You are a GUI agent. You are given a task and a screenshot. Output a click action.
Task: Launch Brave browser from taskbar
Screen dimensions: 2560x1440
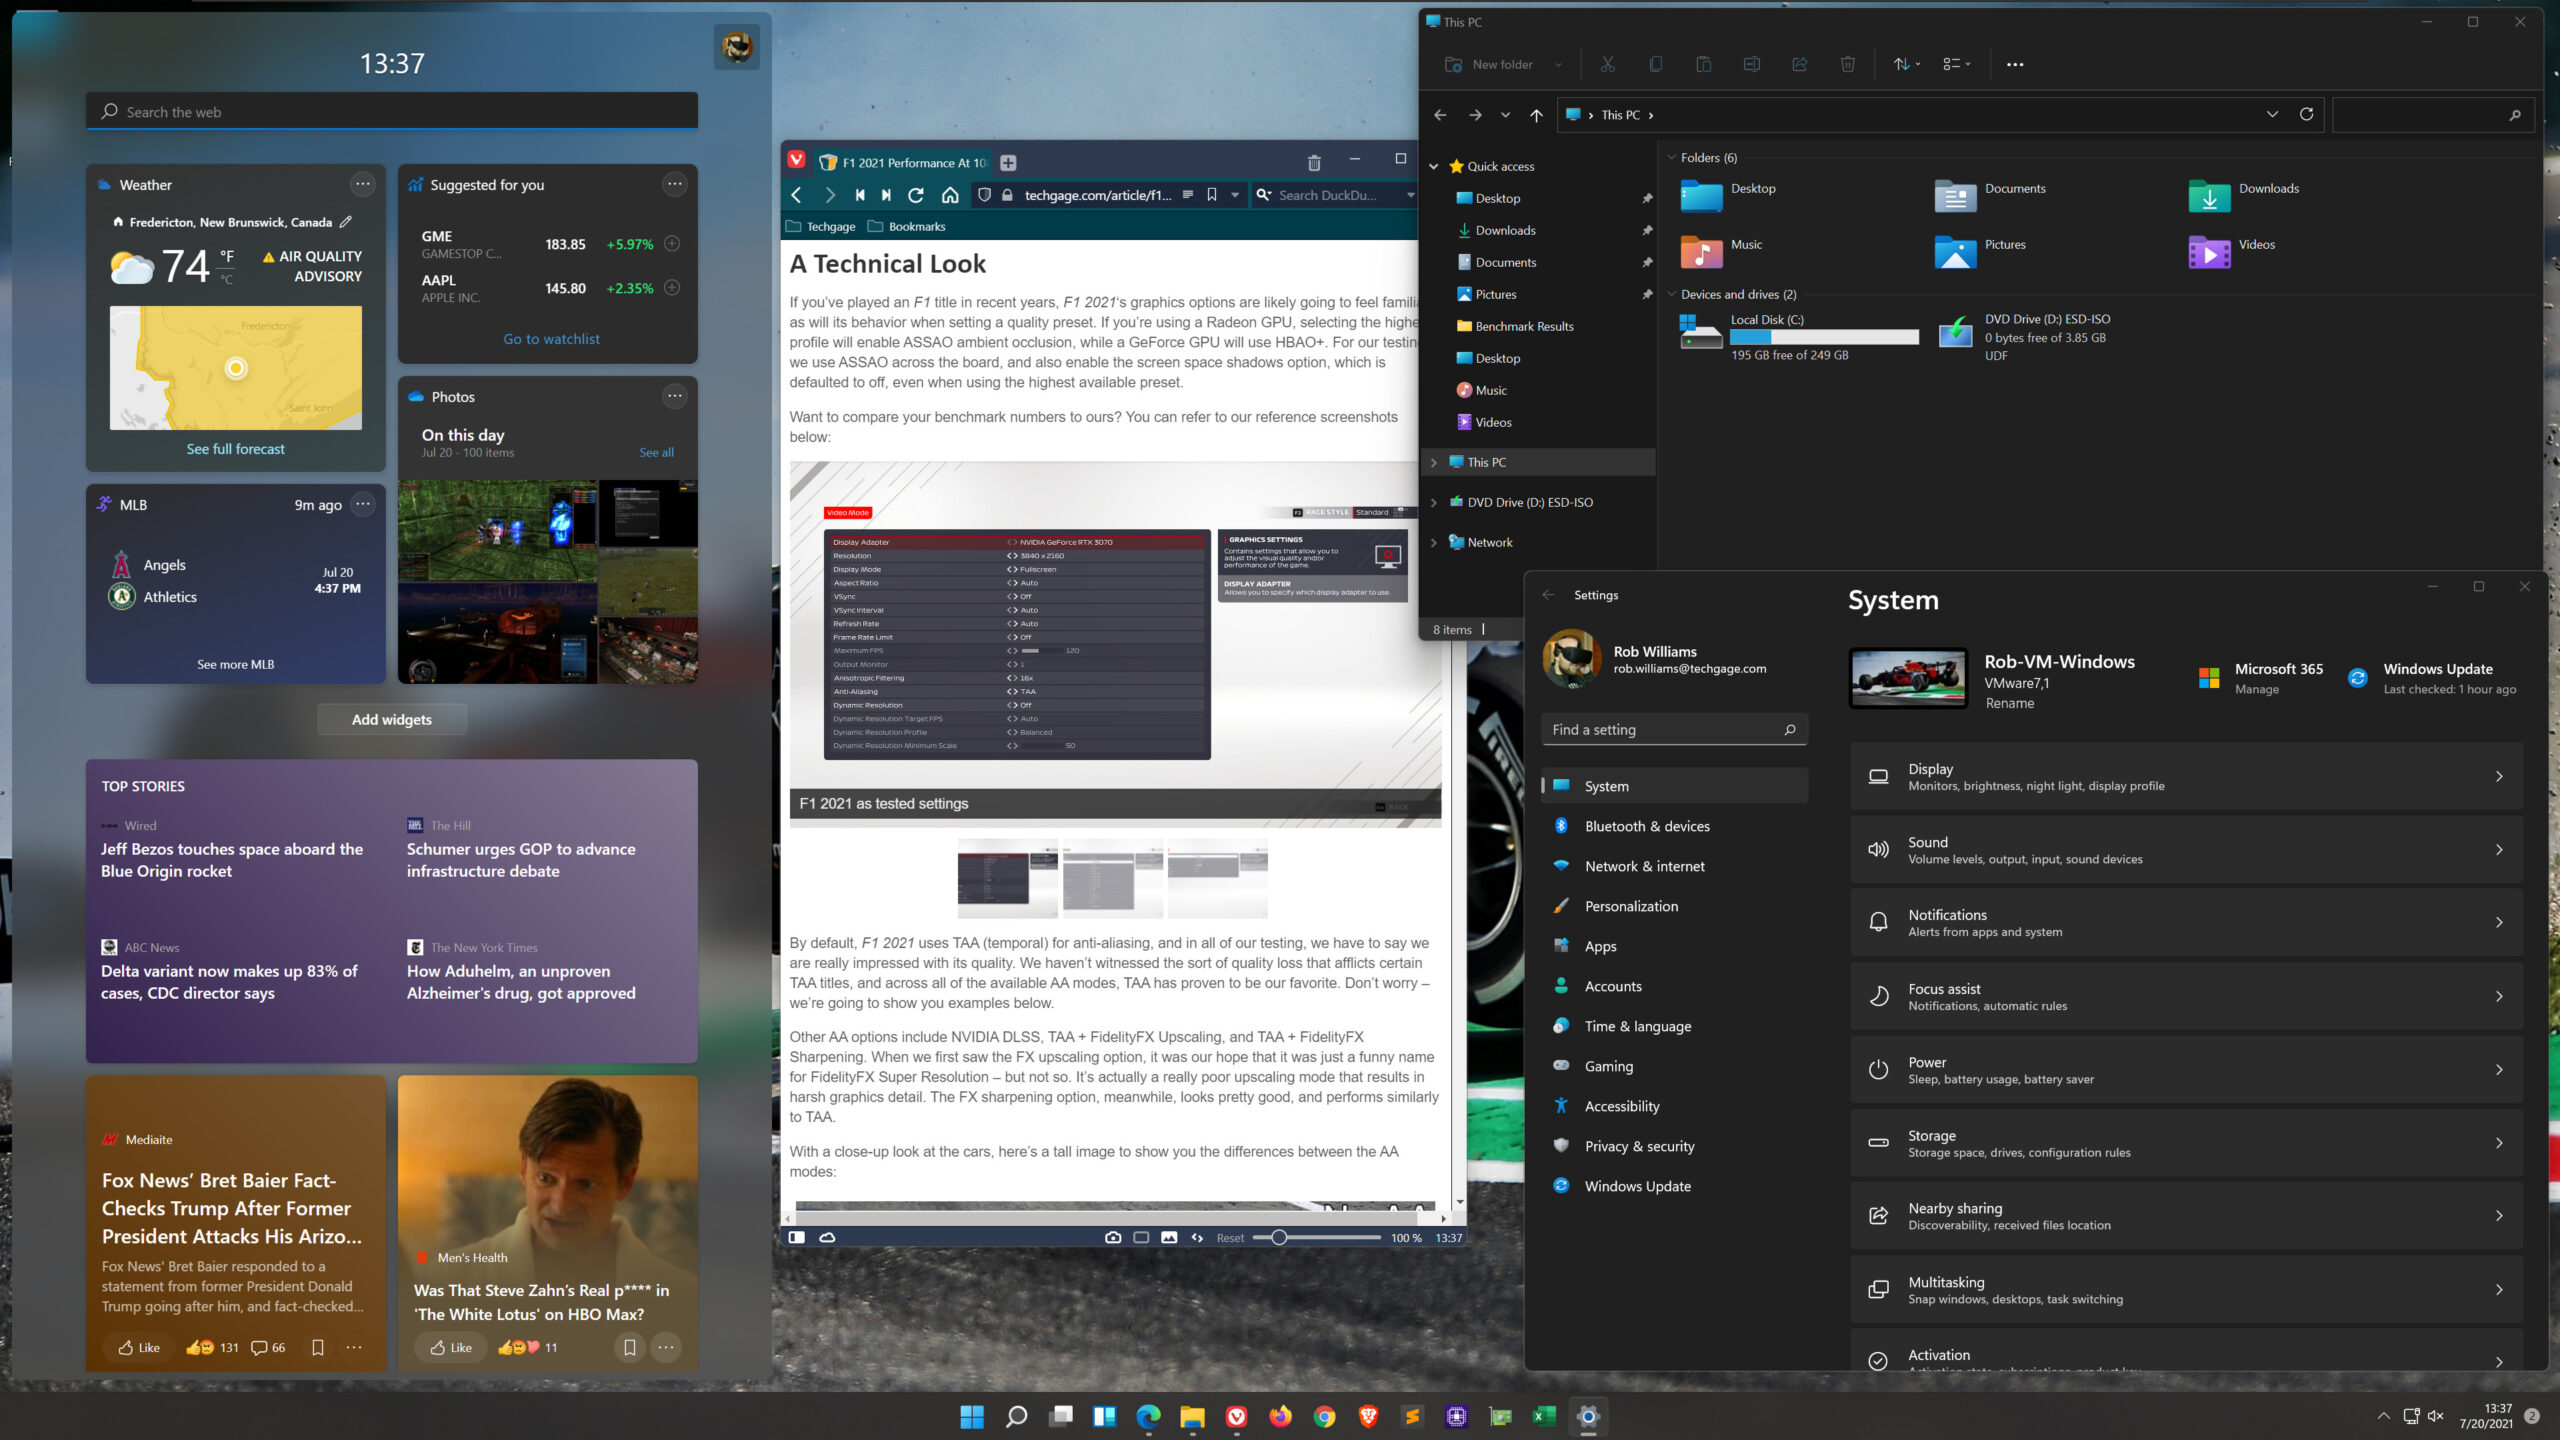[1368, 1417]
